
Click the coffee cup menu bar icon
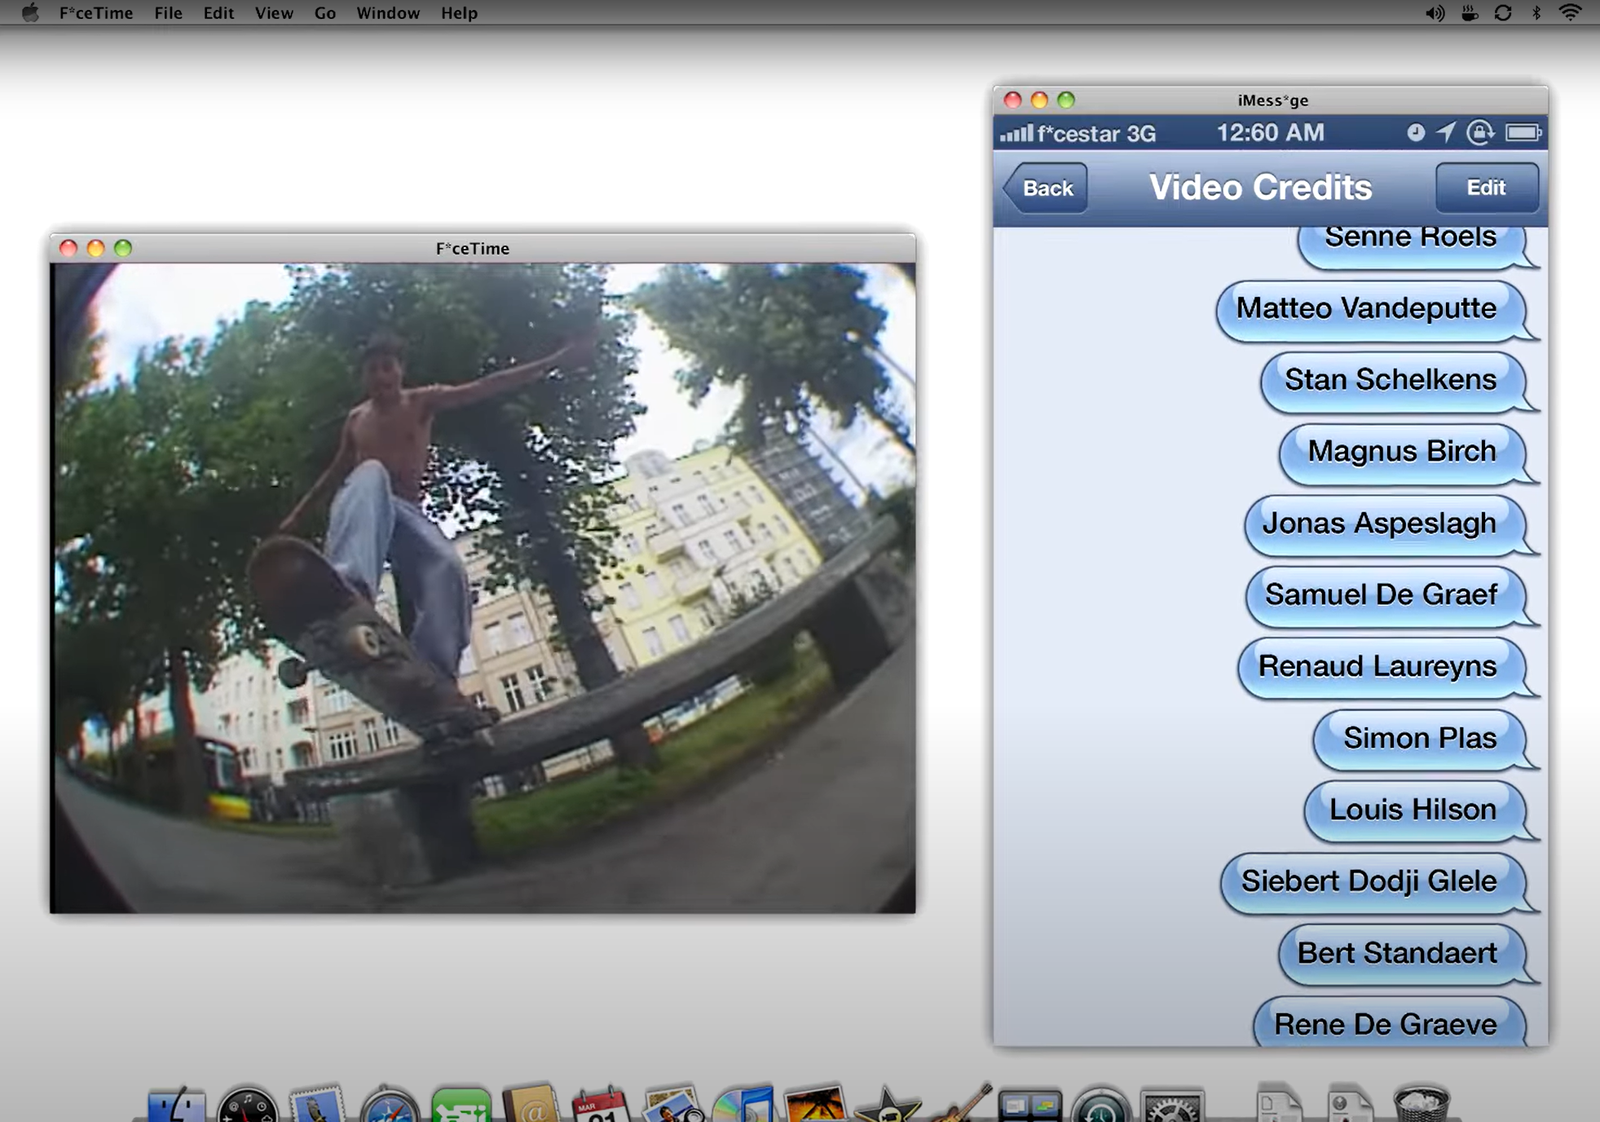(1469, 13)
